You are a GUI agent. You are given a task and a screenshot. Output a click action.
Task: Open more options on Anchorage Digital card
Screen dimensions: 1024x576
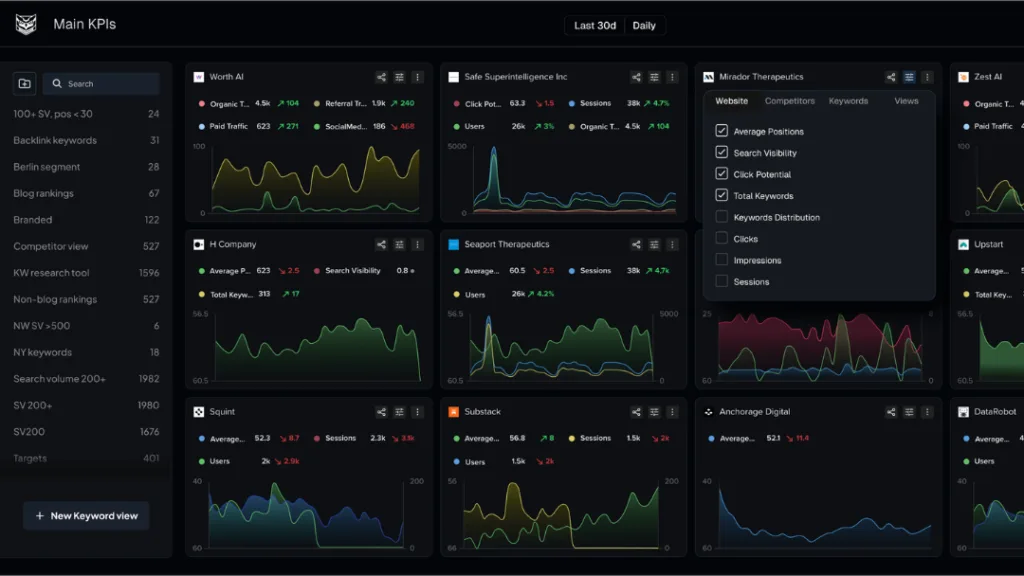point(927,412)
